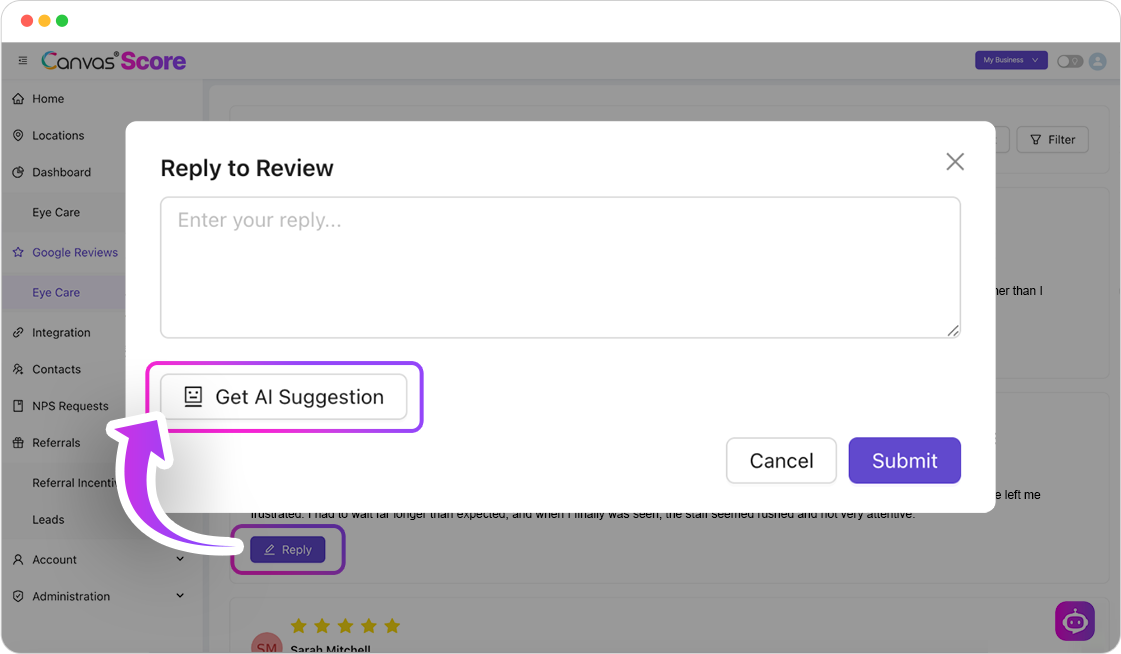This screenshot has width=1121, height=654.
Task: Click the Locations pin icon
Action: point(19,135)
